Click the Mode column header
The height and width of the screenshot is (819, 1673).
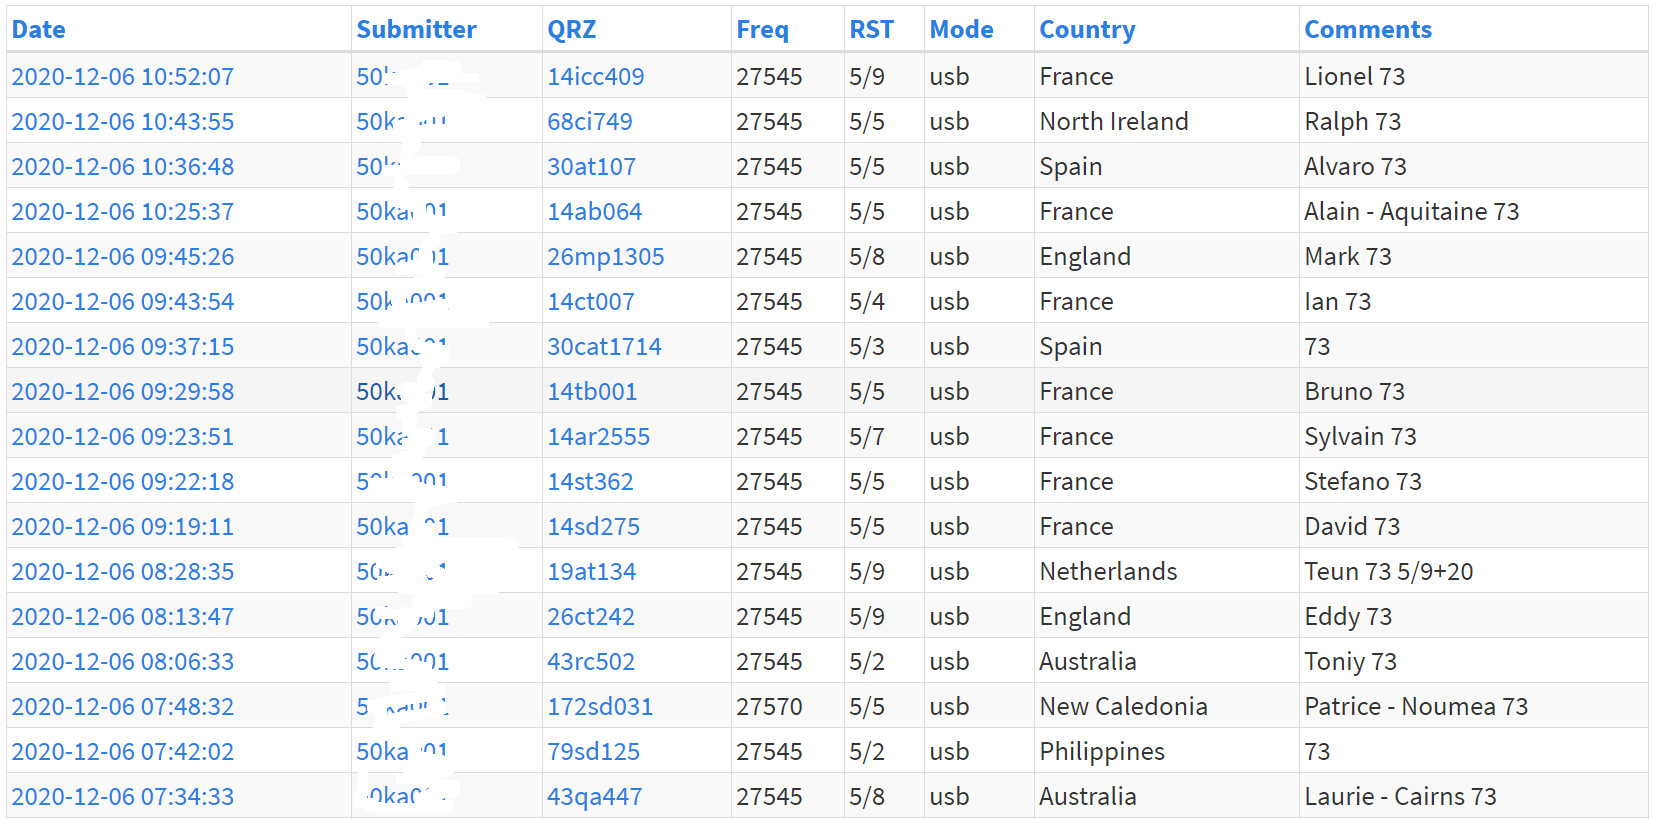[961, 30]
